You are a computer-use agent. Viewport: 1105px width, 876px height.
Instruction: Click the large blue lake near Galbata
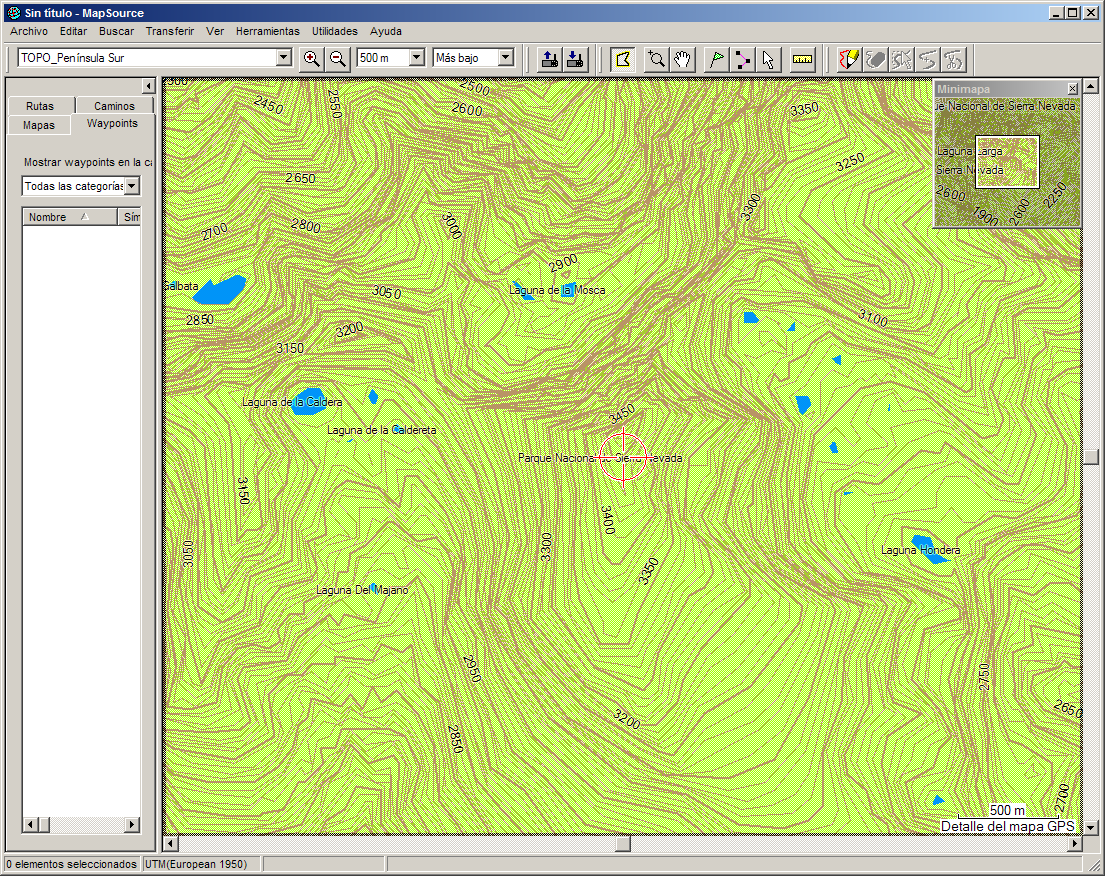219,290
